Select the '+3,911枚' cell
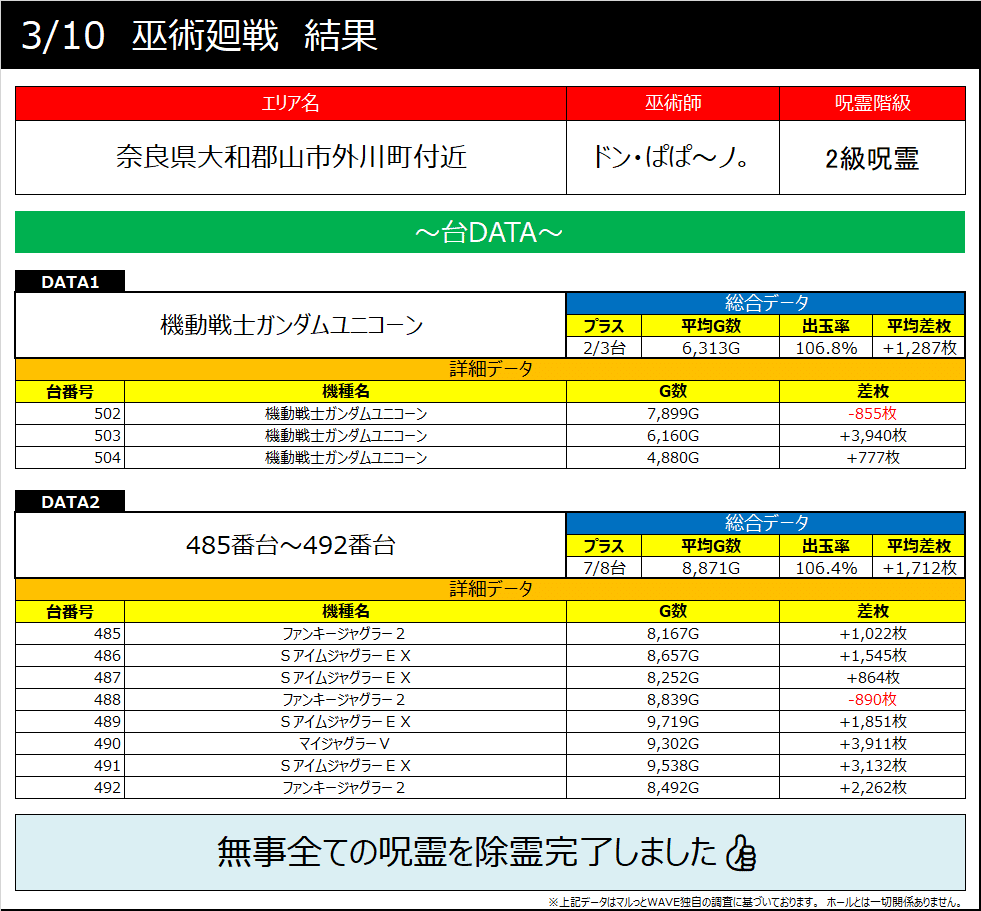This screenshot has width=981, height=911. click(x=872, y=743)
